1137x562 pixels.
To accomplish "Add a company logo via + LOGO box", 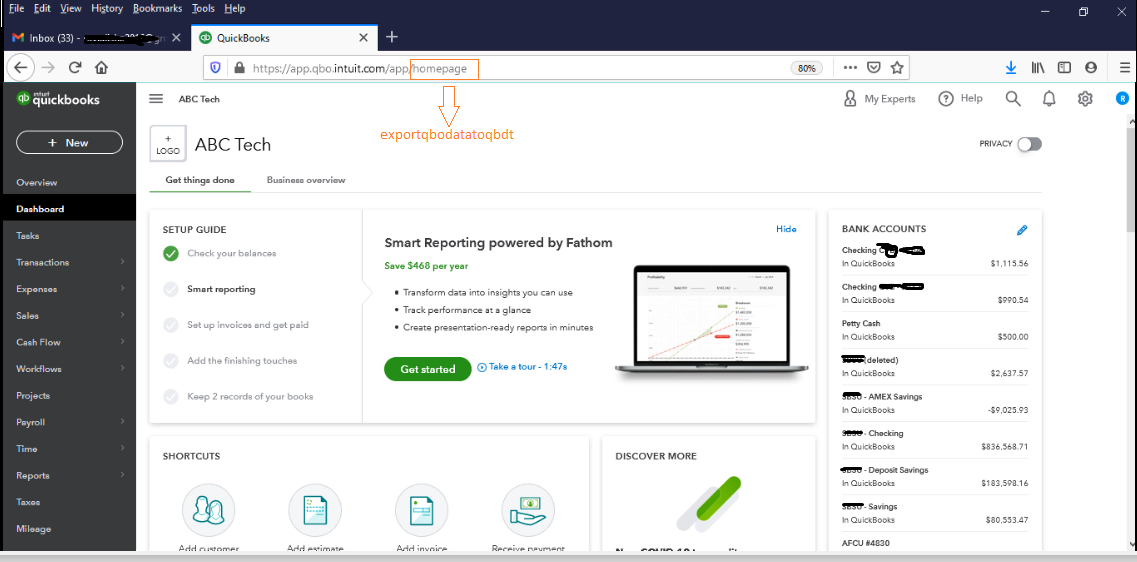I will (168, 144).
